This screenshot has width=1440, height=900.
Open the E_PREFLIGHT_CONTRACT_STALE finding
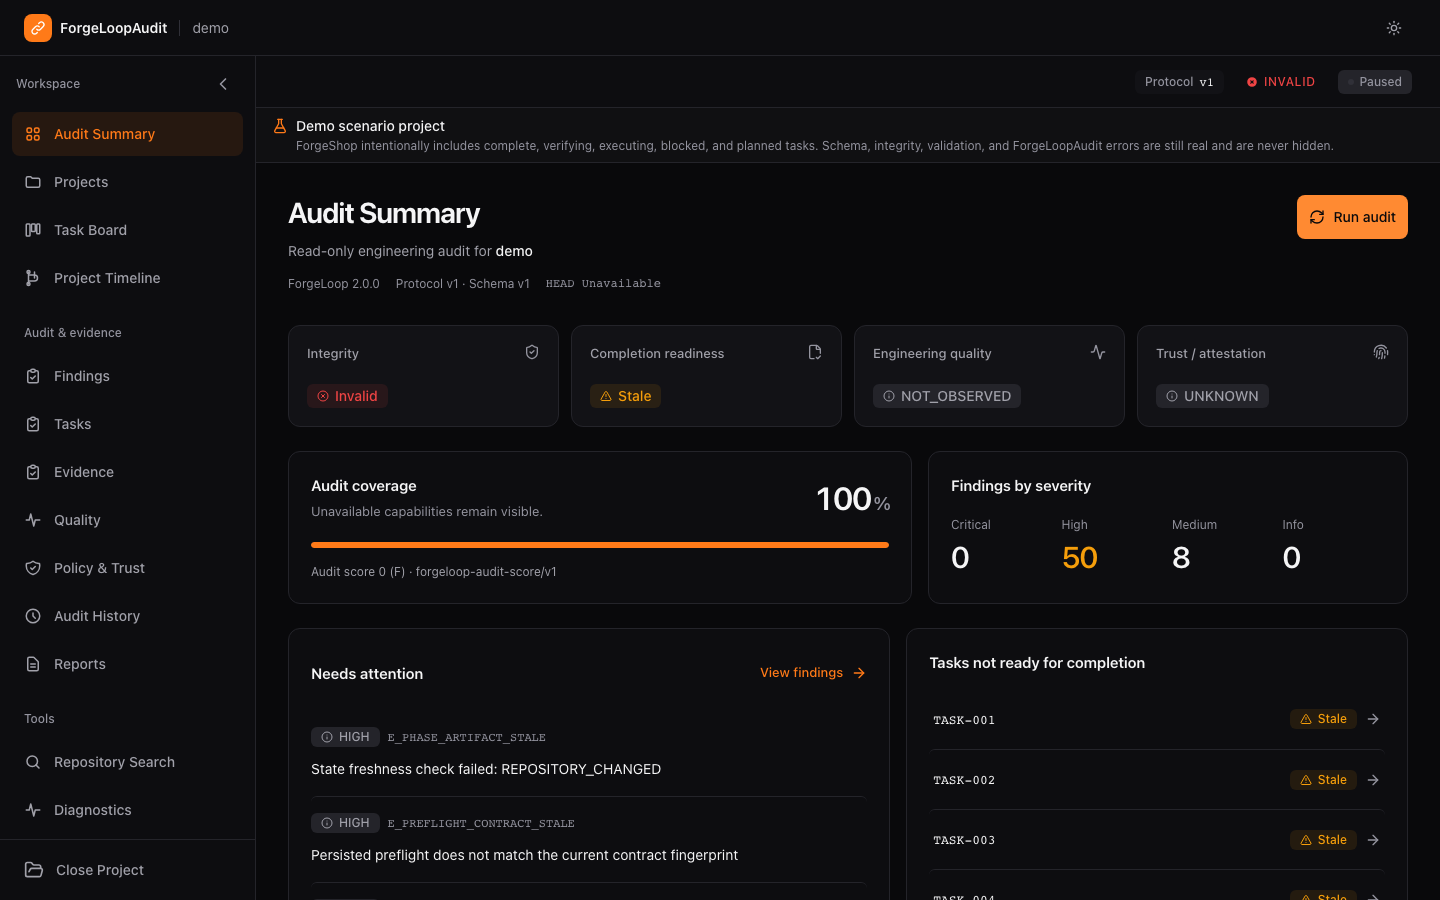588,839
